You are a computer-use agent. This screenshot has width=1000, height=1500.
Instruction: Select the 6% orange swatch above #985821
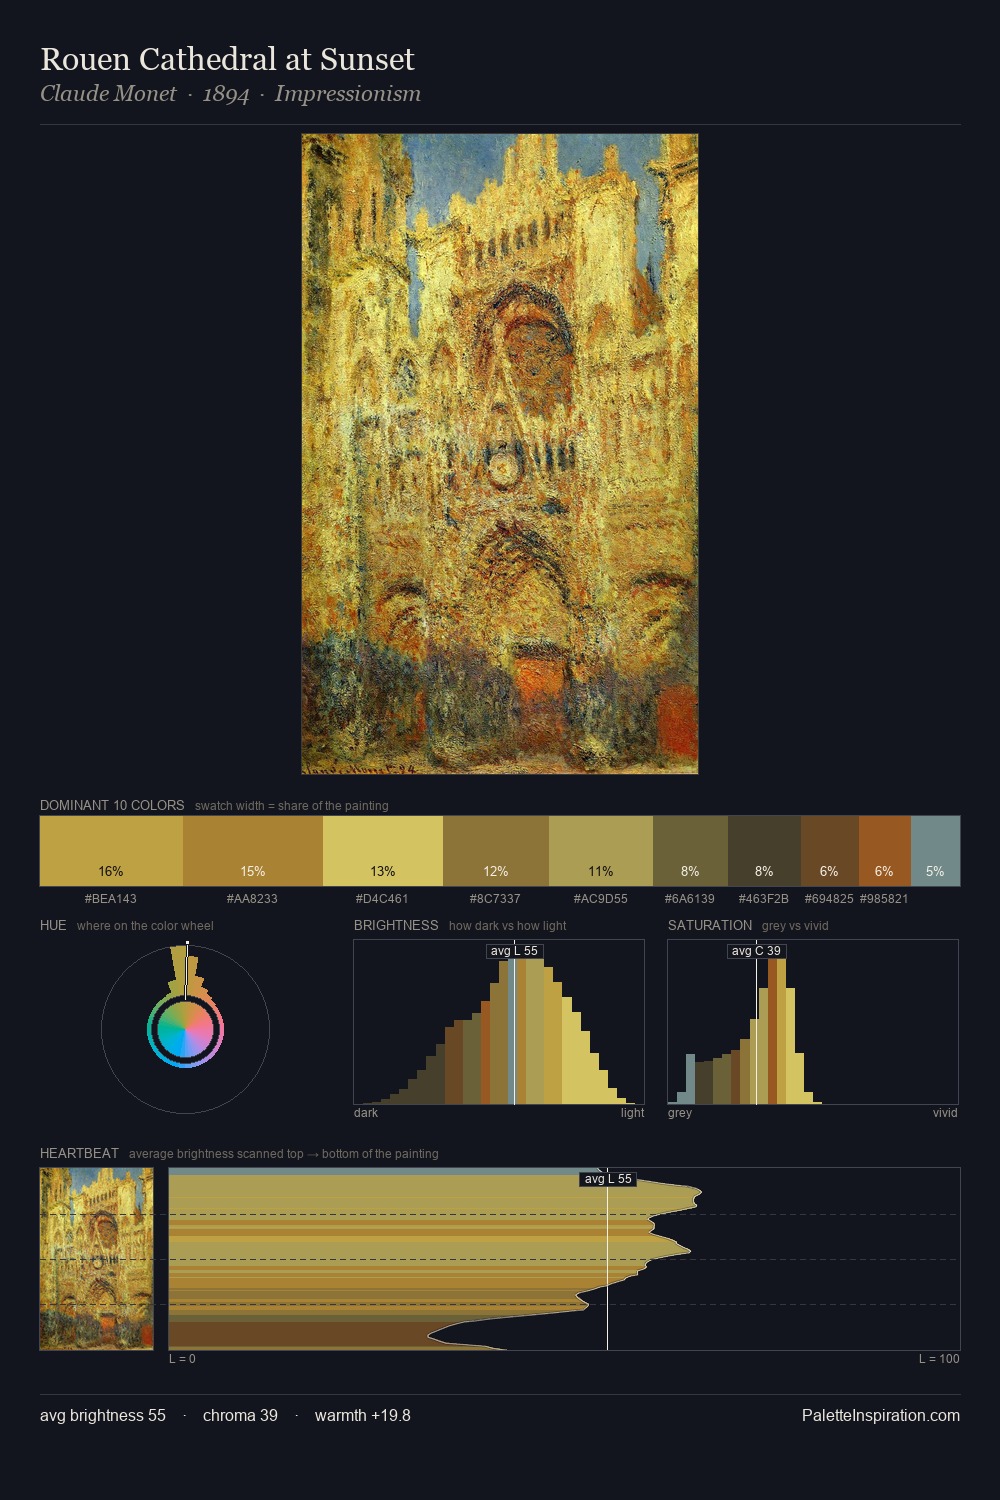pyautogui.click(x=885, y=851)
